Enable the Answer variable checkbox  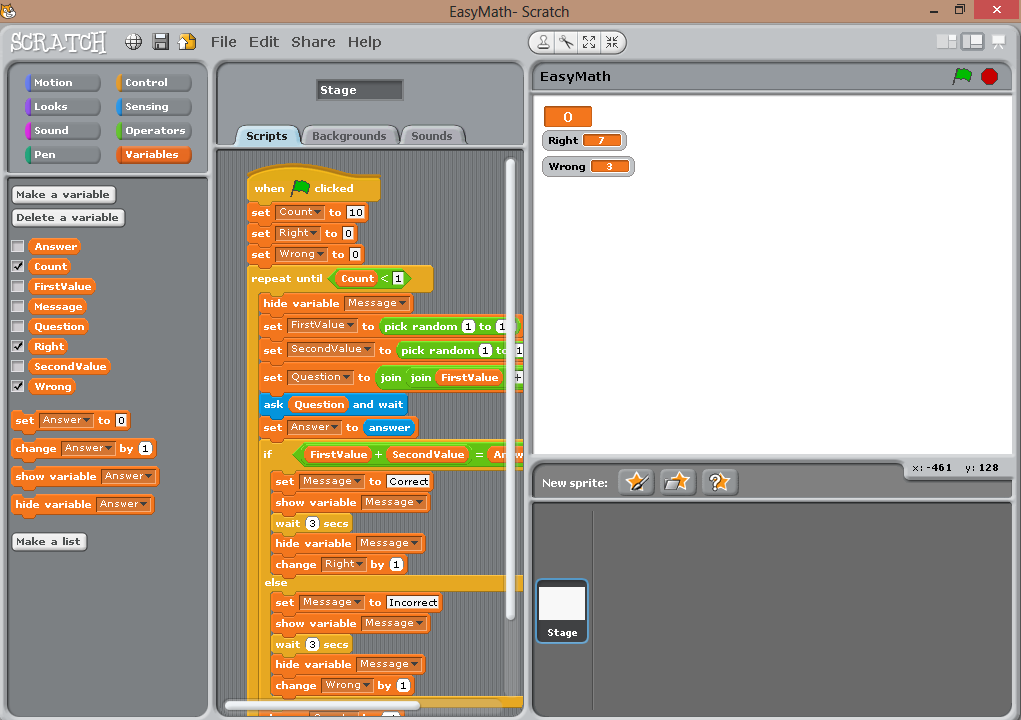tap(18, 247)
